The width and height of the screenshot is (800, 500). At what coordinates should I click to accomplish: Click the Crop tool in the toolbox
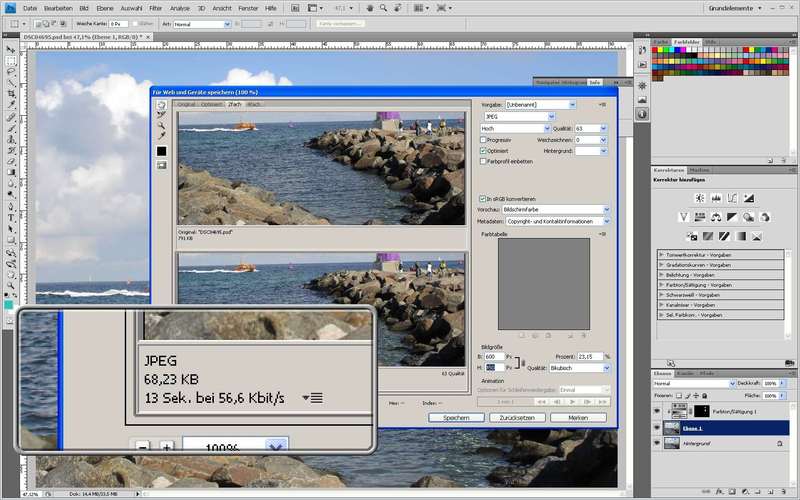pyautogui.click(x=11, y=93)
